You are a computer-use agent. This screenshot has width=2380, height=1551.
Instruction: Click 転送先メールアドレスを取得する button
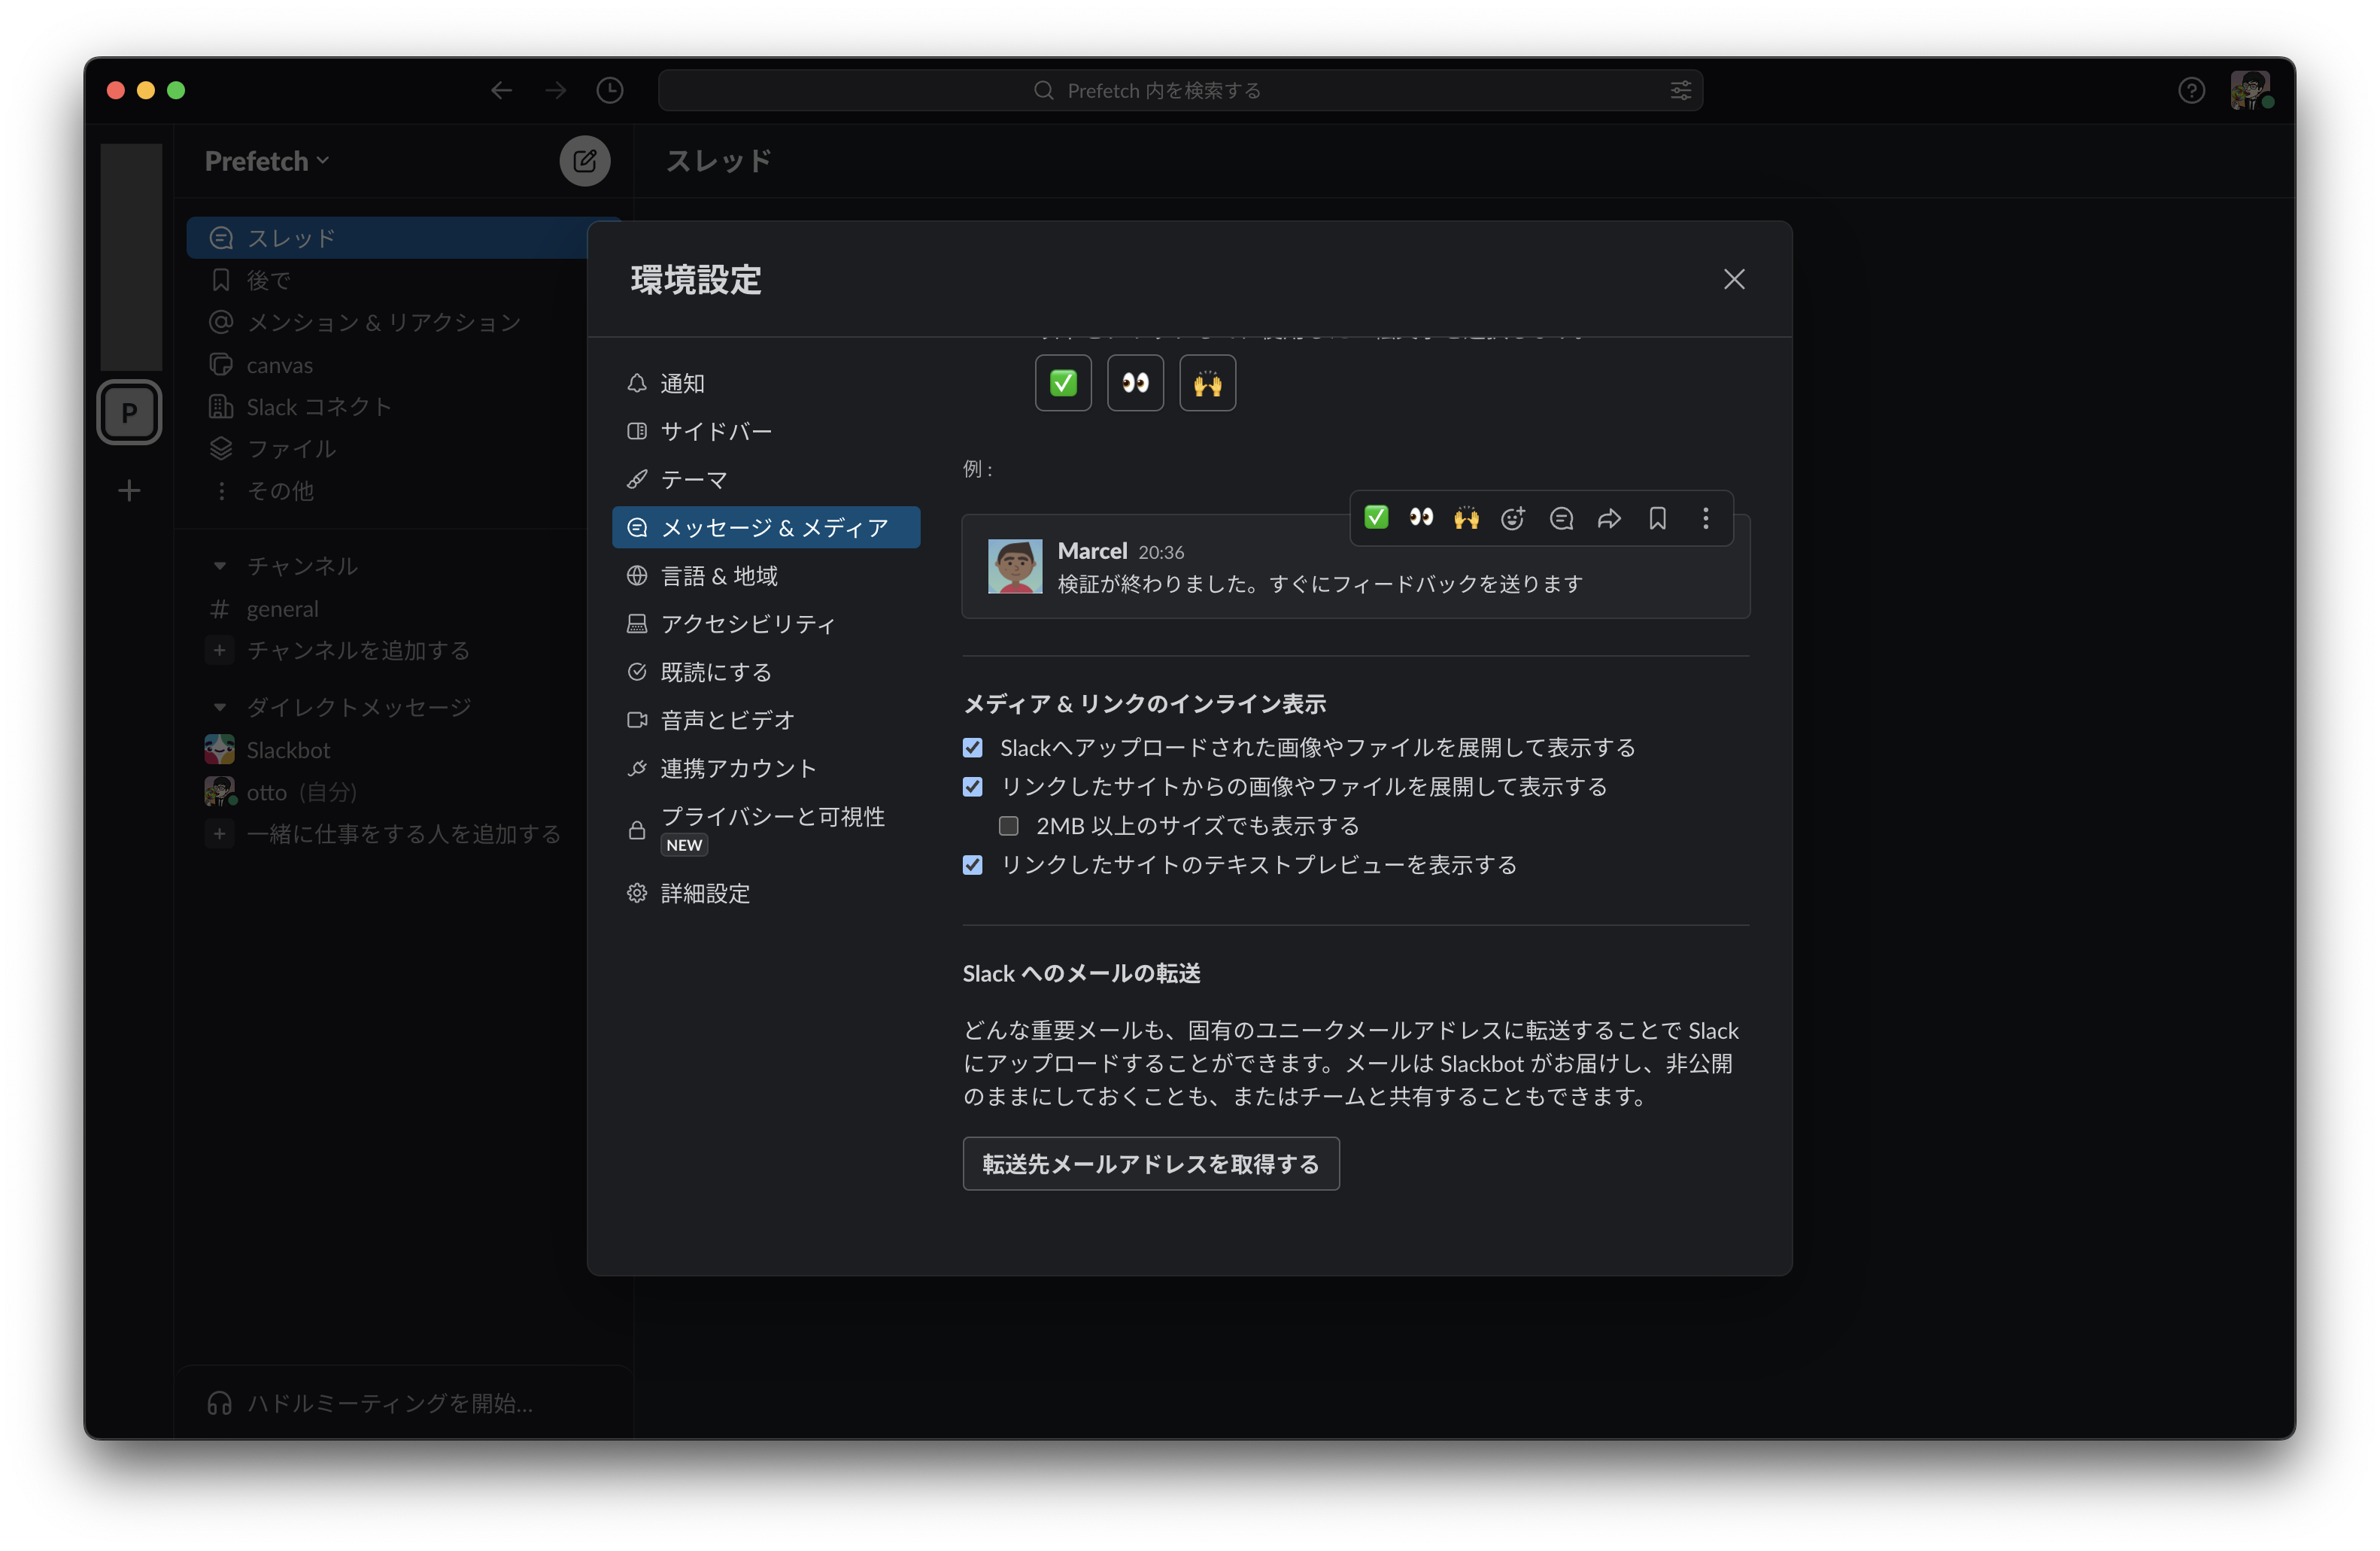(x=1150, y=1164)
